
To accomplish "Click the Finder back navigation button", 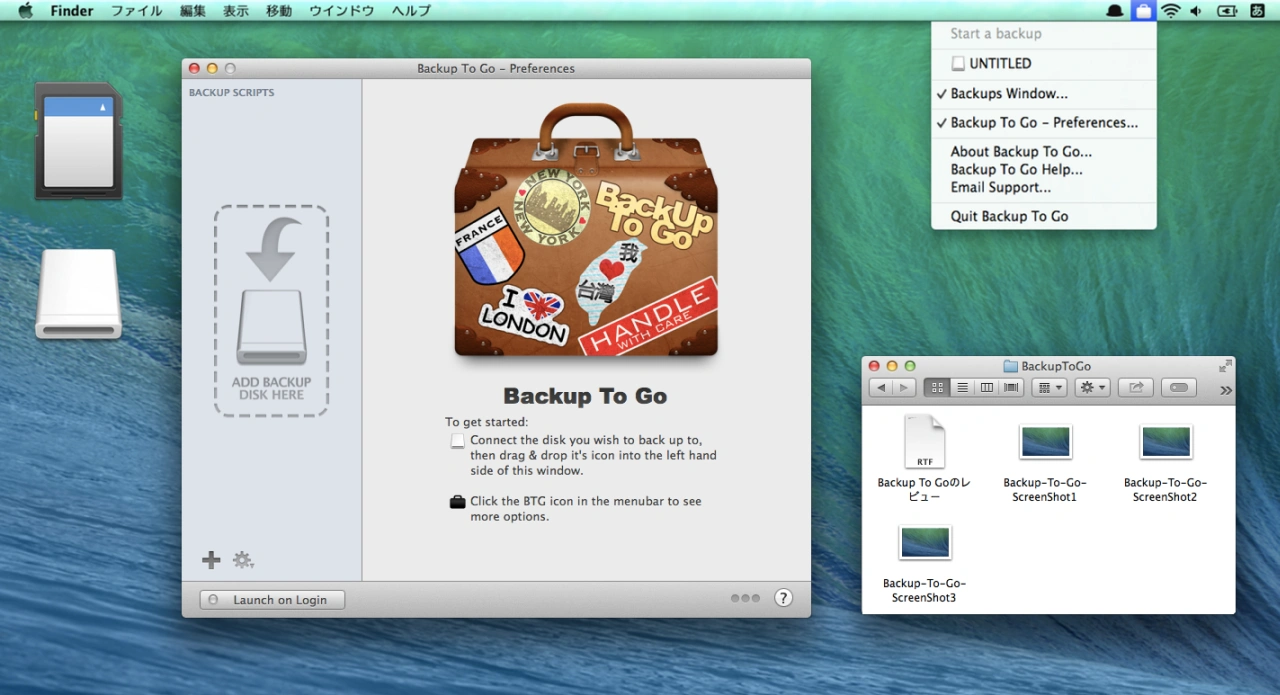I will 880,388.
